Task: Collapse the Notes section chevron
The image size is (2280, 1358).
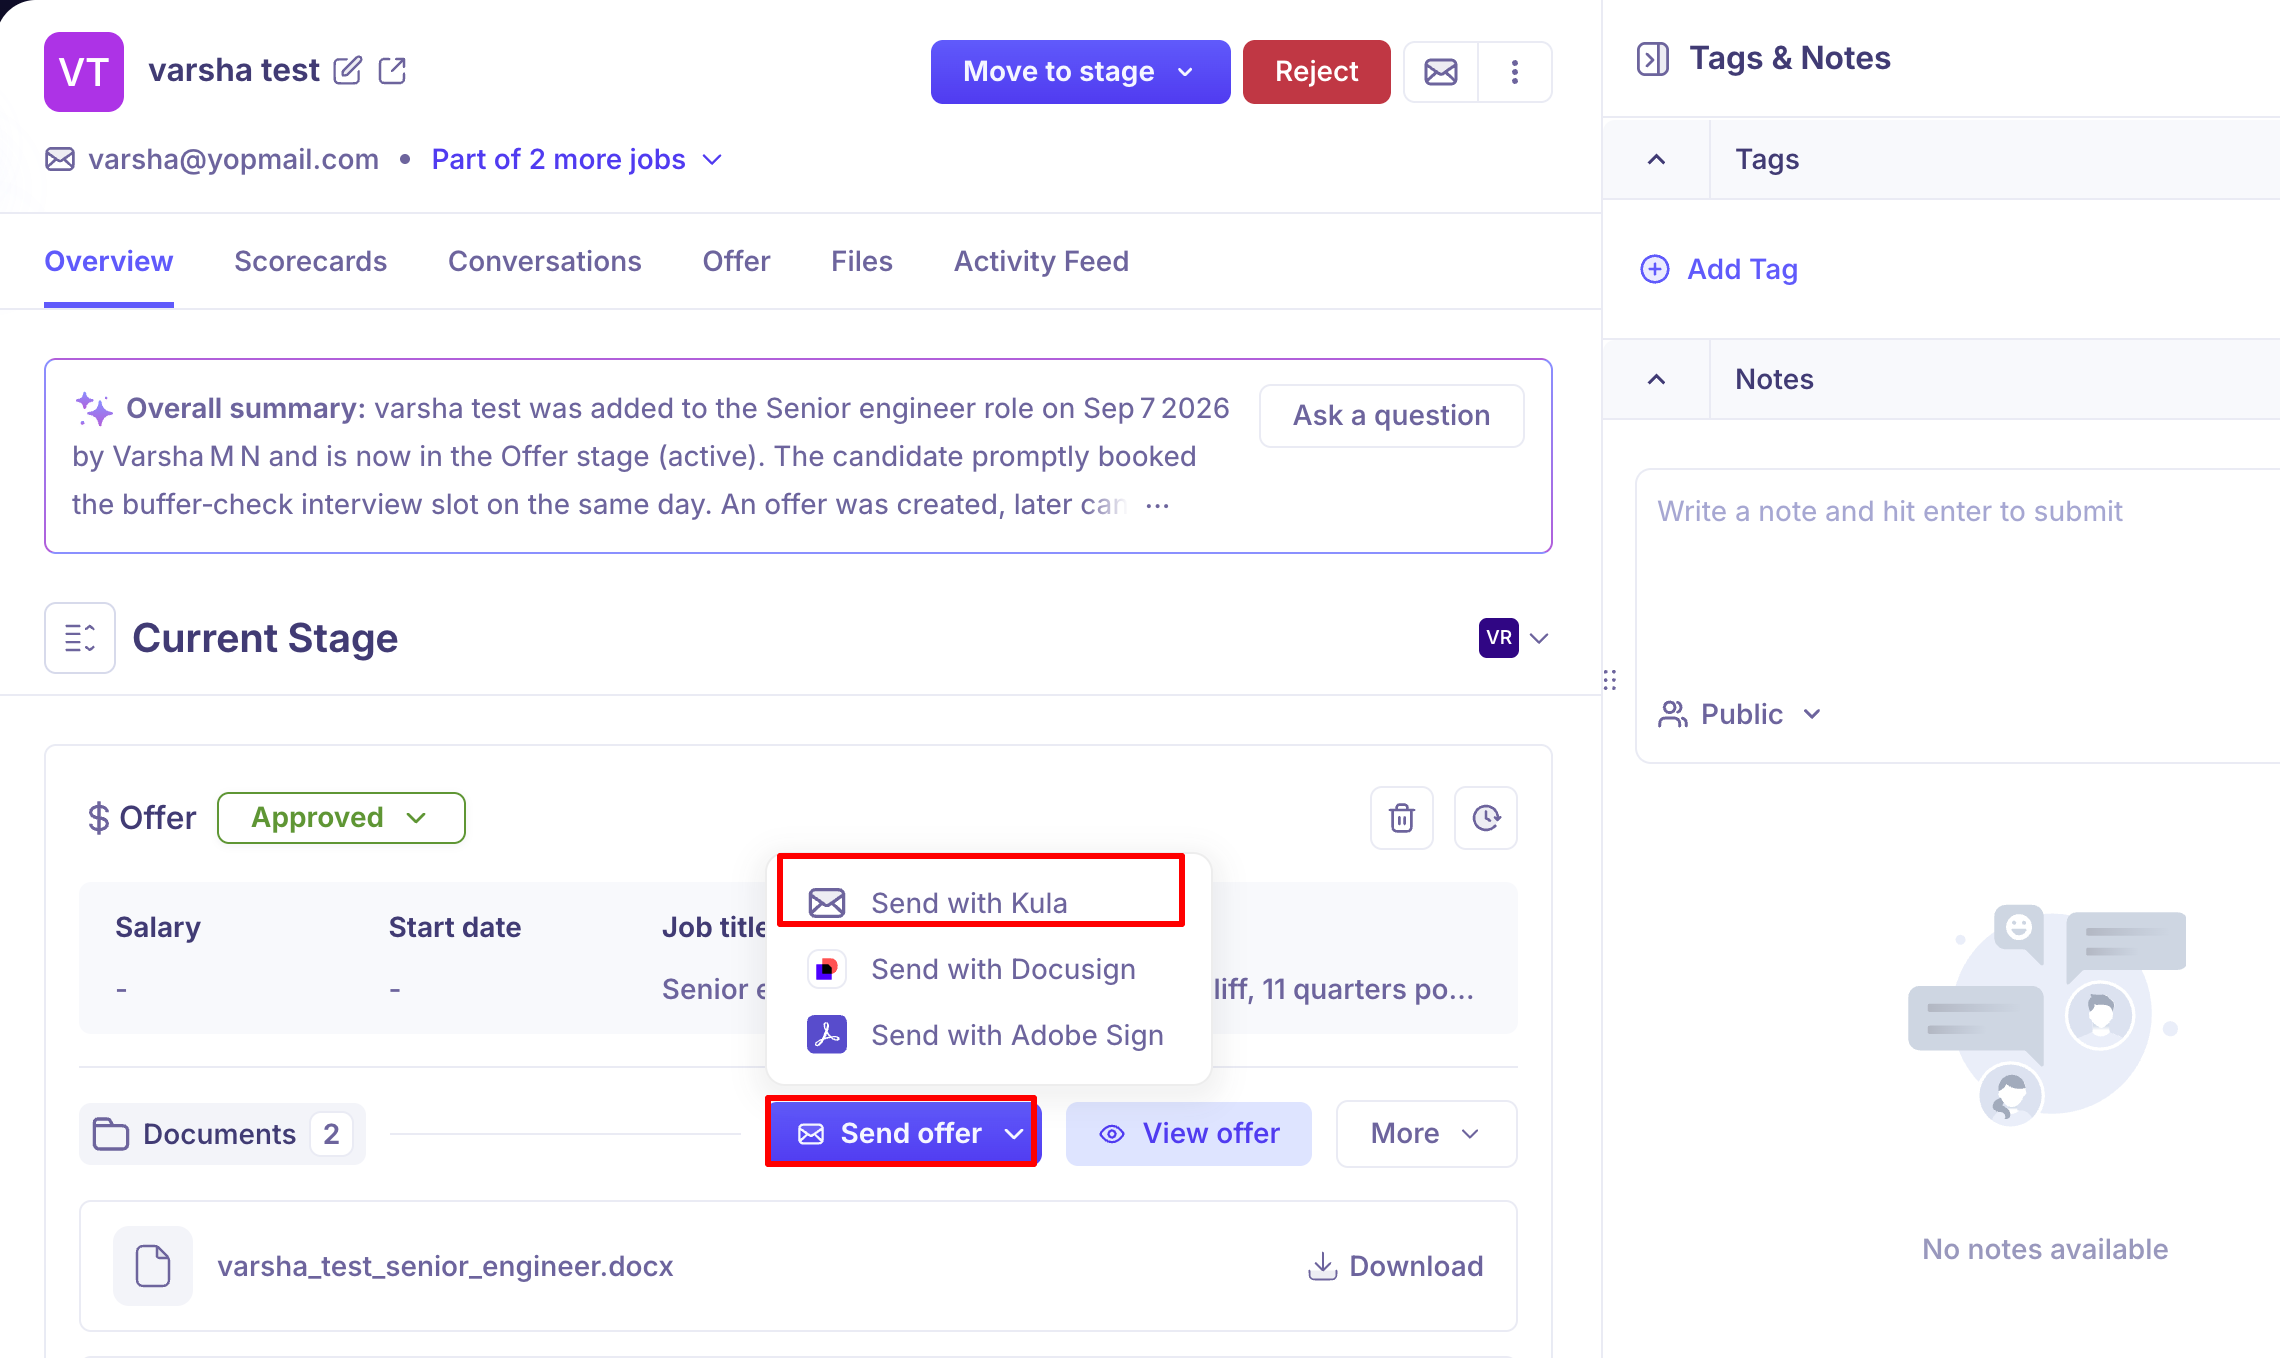Action: (x=1656, y=379)
